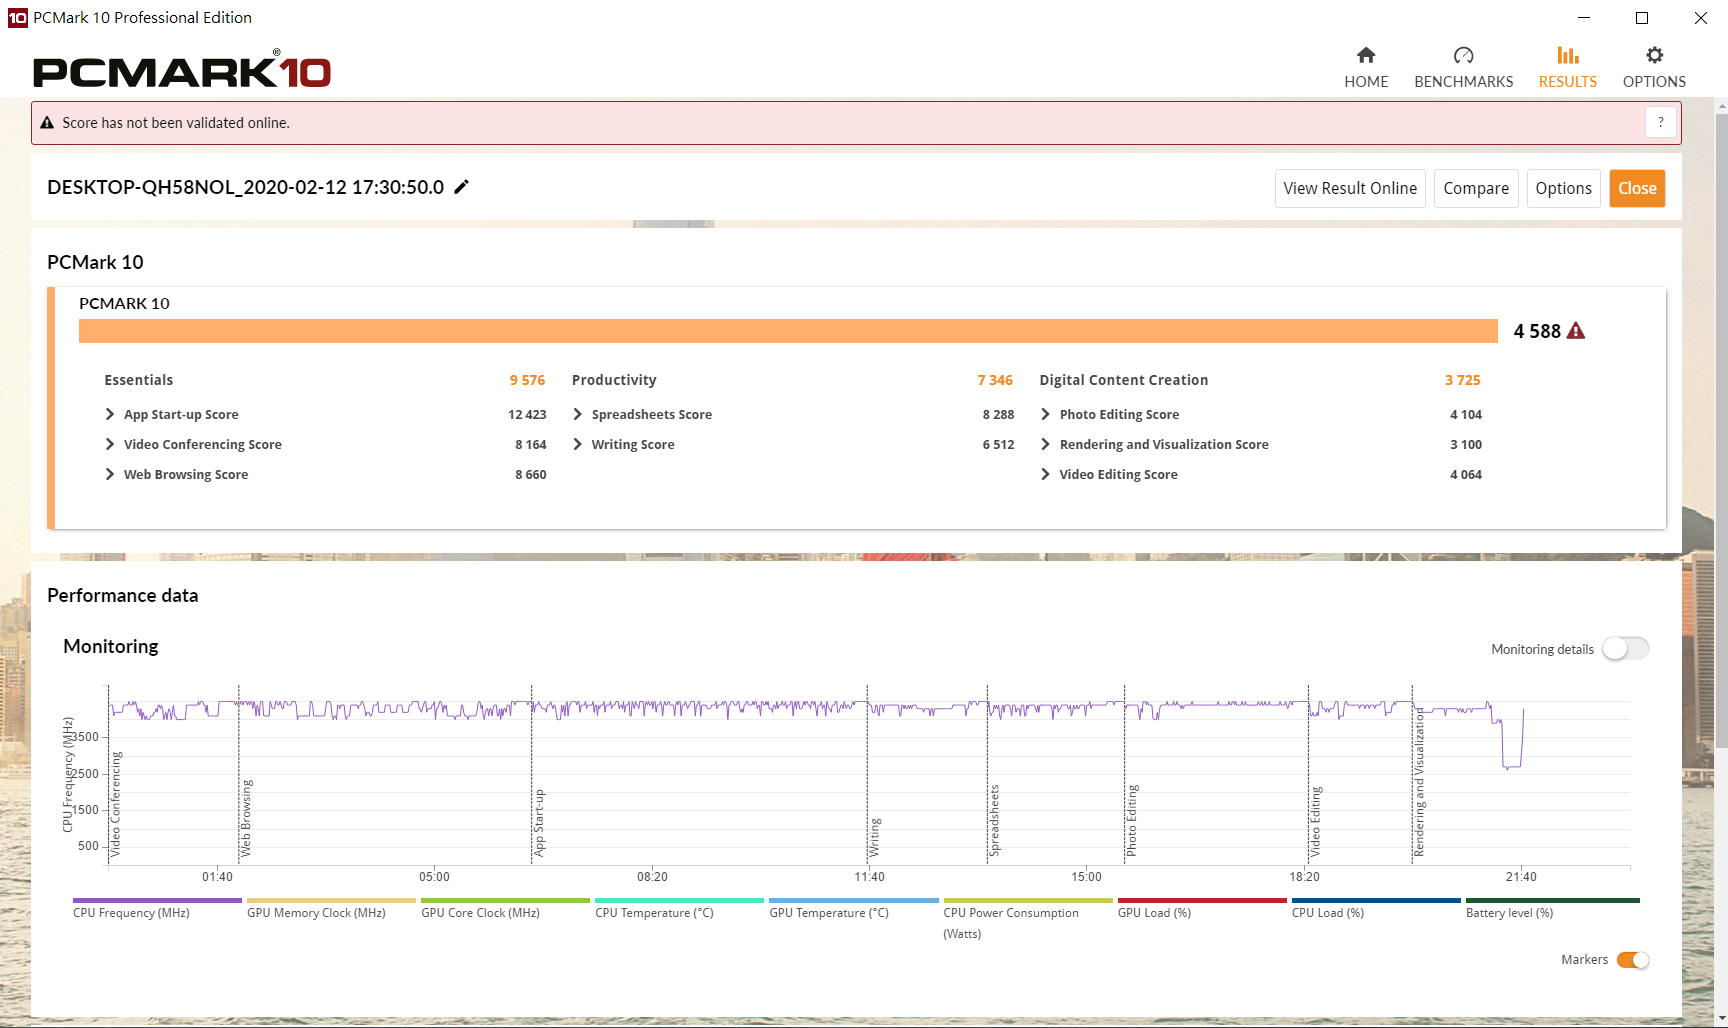Expand the App Start-up Score row
Image resolution: width=1728 pixels, height=1028 pixels.
[x=110, y=414]
